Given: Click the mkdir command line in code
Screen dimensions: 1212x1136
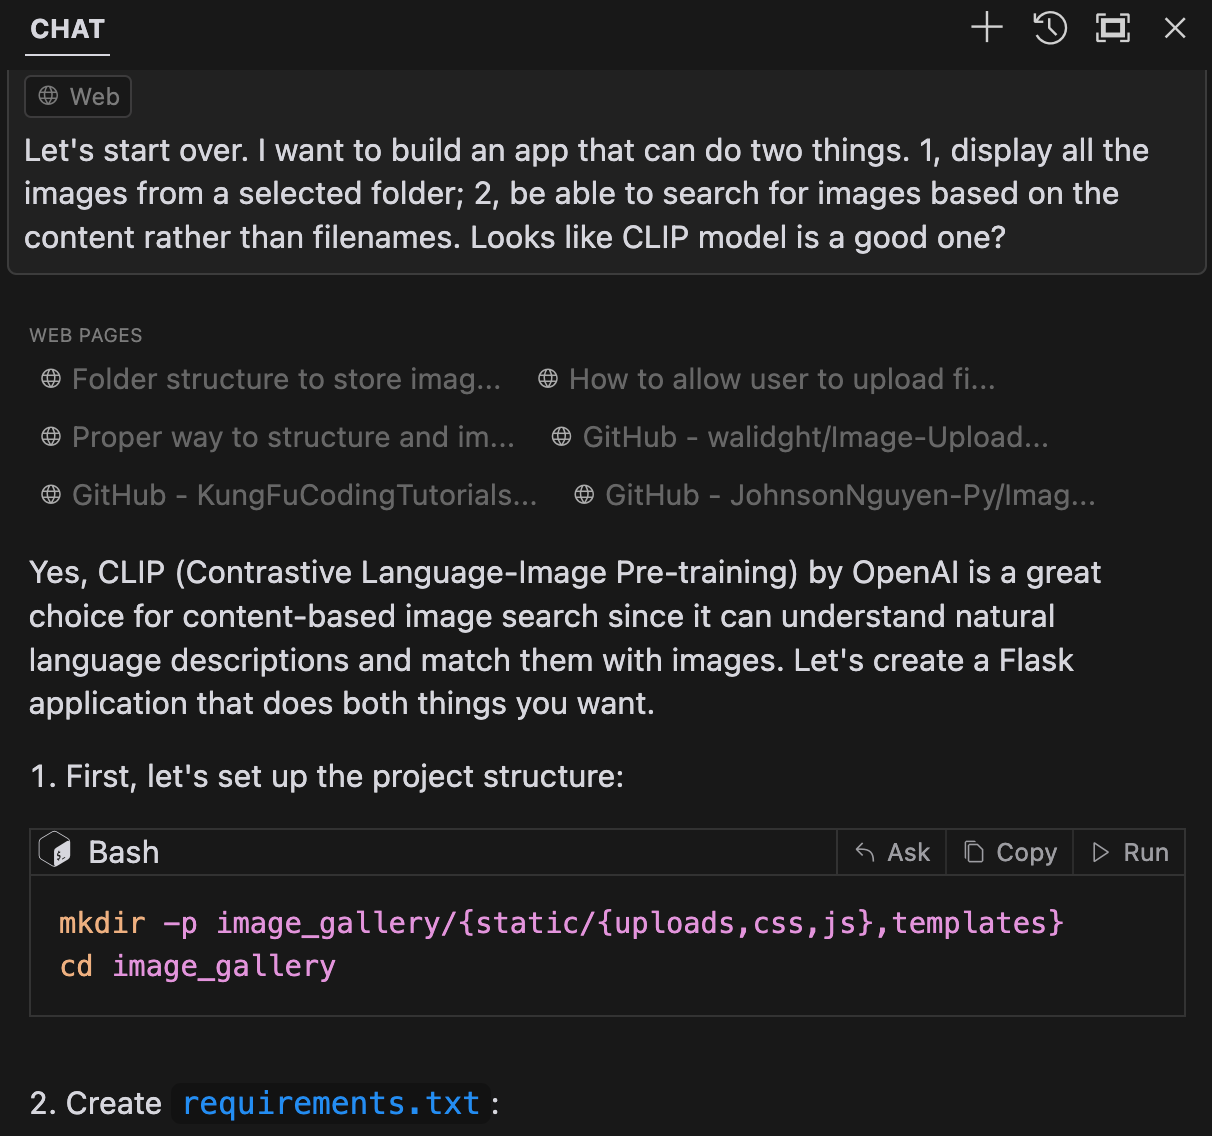Looking at the screenshot, I should (x=561, y=922).
